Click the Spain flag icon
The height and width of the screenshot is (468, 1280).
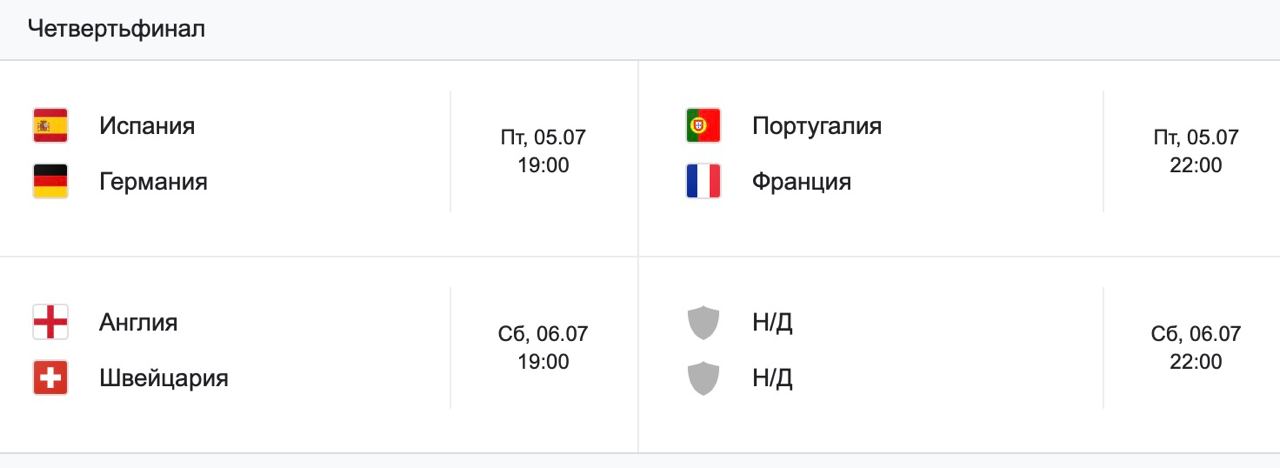click(50, 126)
